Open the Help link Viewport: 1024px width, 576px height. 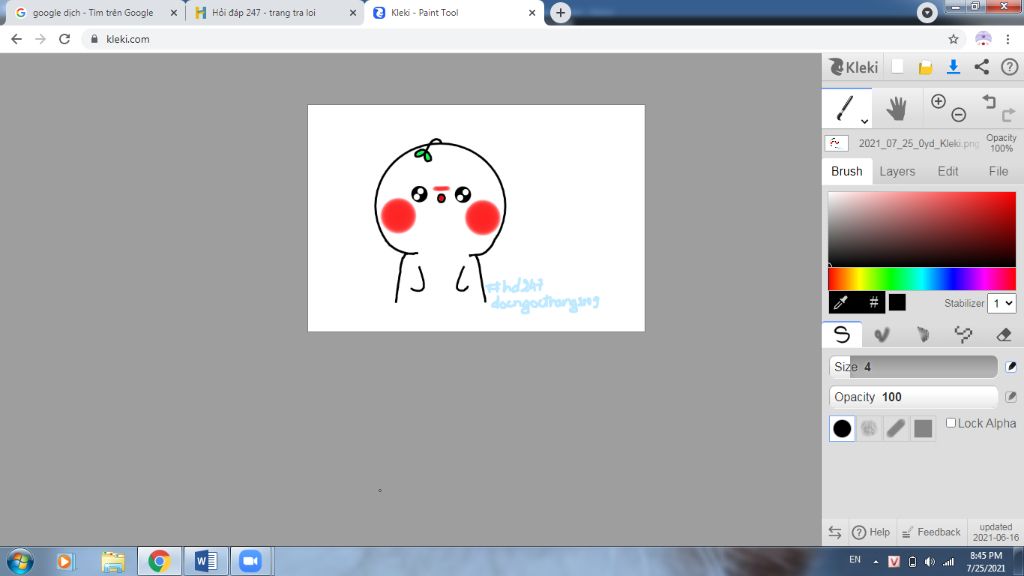click(x=871, y=532)
